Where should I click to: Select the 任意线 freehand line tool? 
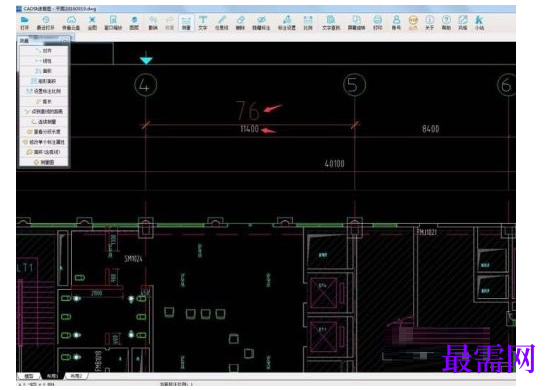(222, 23)
